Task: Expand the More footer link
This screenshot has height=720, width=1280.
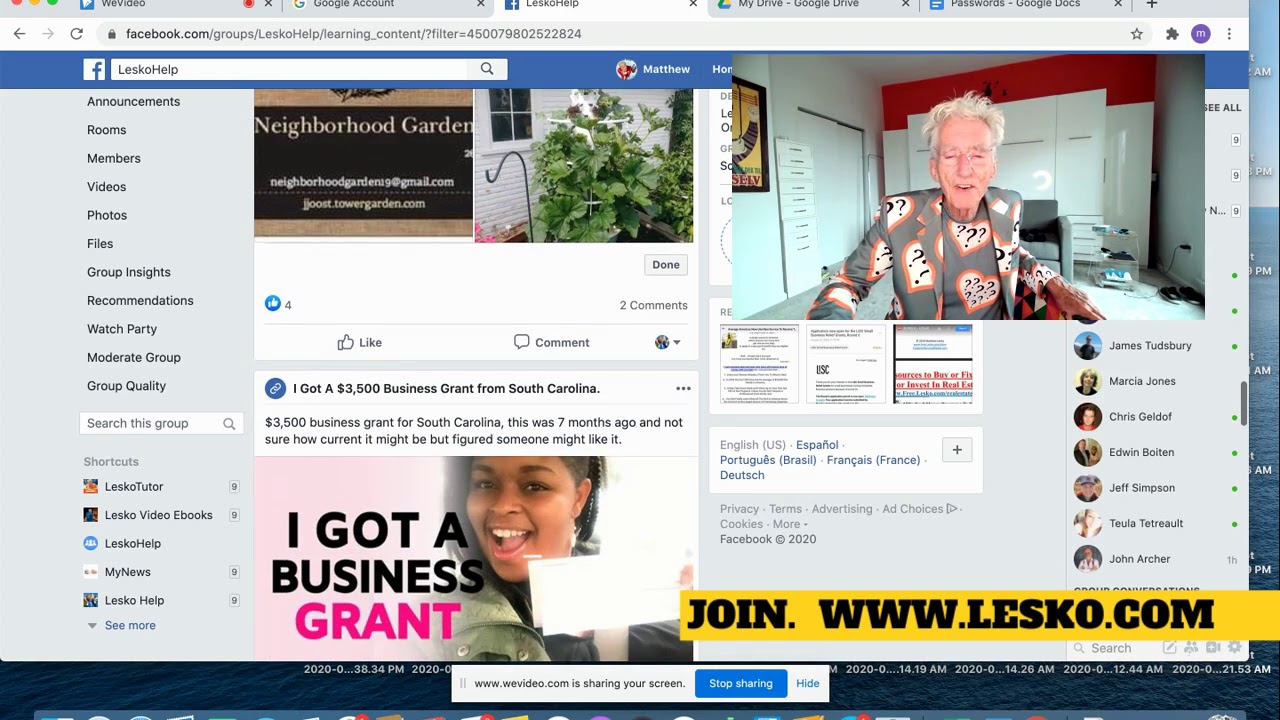Action: [x=790, y=524]
